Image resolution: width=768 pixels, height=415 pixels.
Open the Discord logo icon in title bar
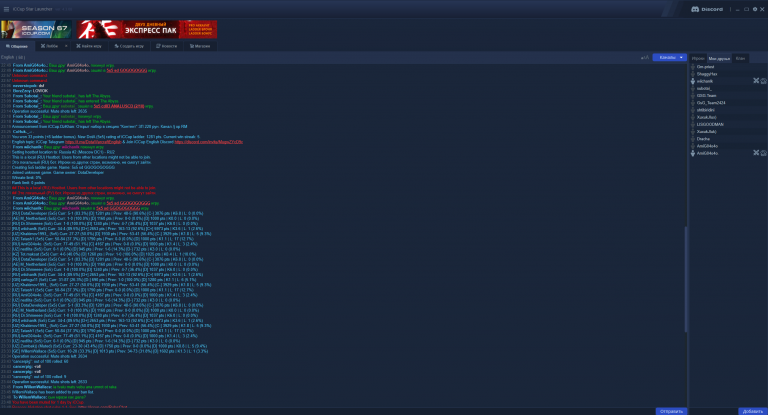coord(695,9)
